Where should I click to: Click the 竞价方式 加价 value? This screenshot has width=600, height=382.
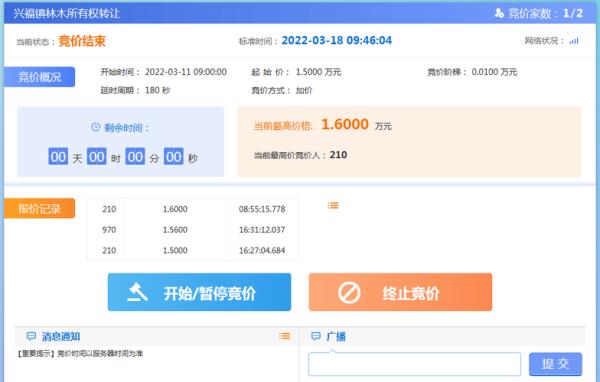click(x=304, y=90)
